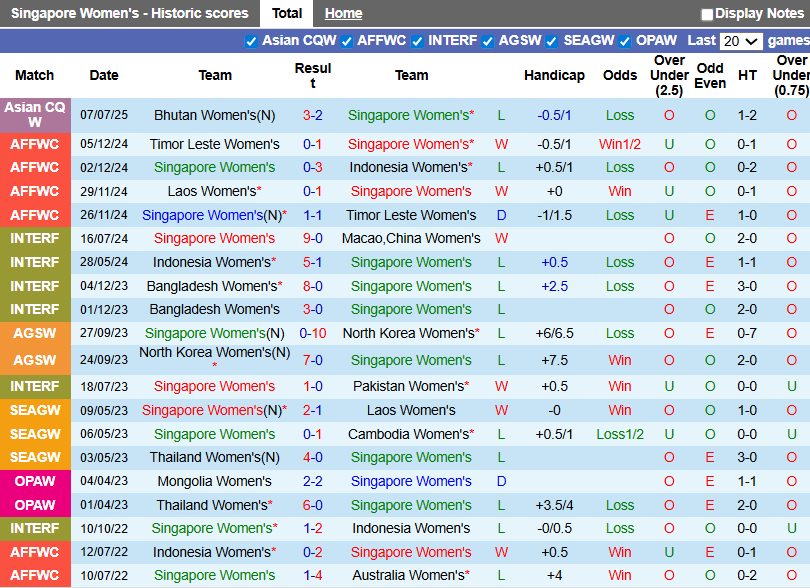Click the Odds column header
The image size is (810, 588).
[620, 75]
